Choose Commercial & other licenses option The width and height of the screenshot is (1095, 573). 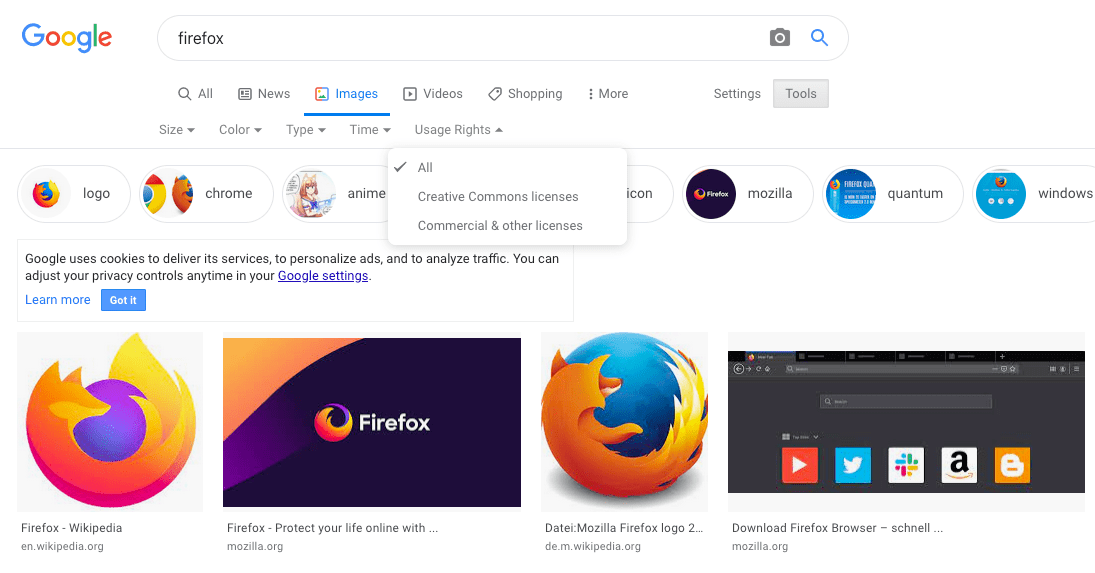click(500, 226)
